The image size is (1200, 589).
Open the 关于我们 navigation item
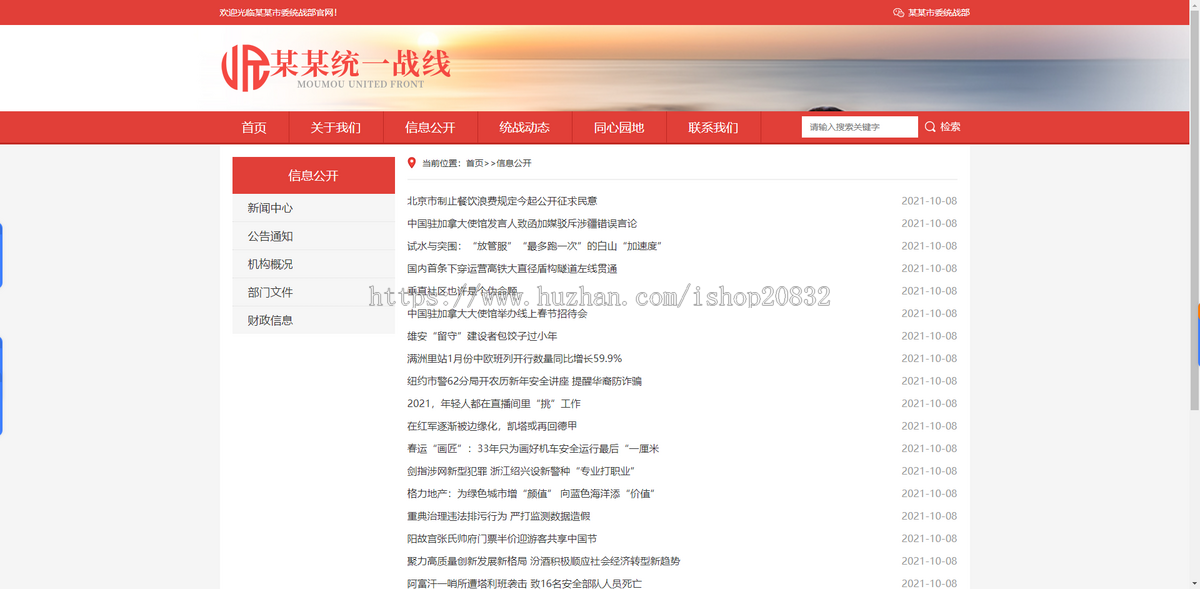[336, 128]
